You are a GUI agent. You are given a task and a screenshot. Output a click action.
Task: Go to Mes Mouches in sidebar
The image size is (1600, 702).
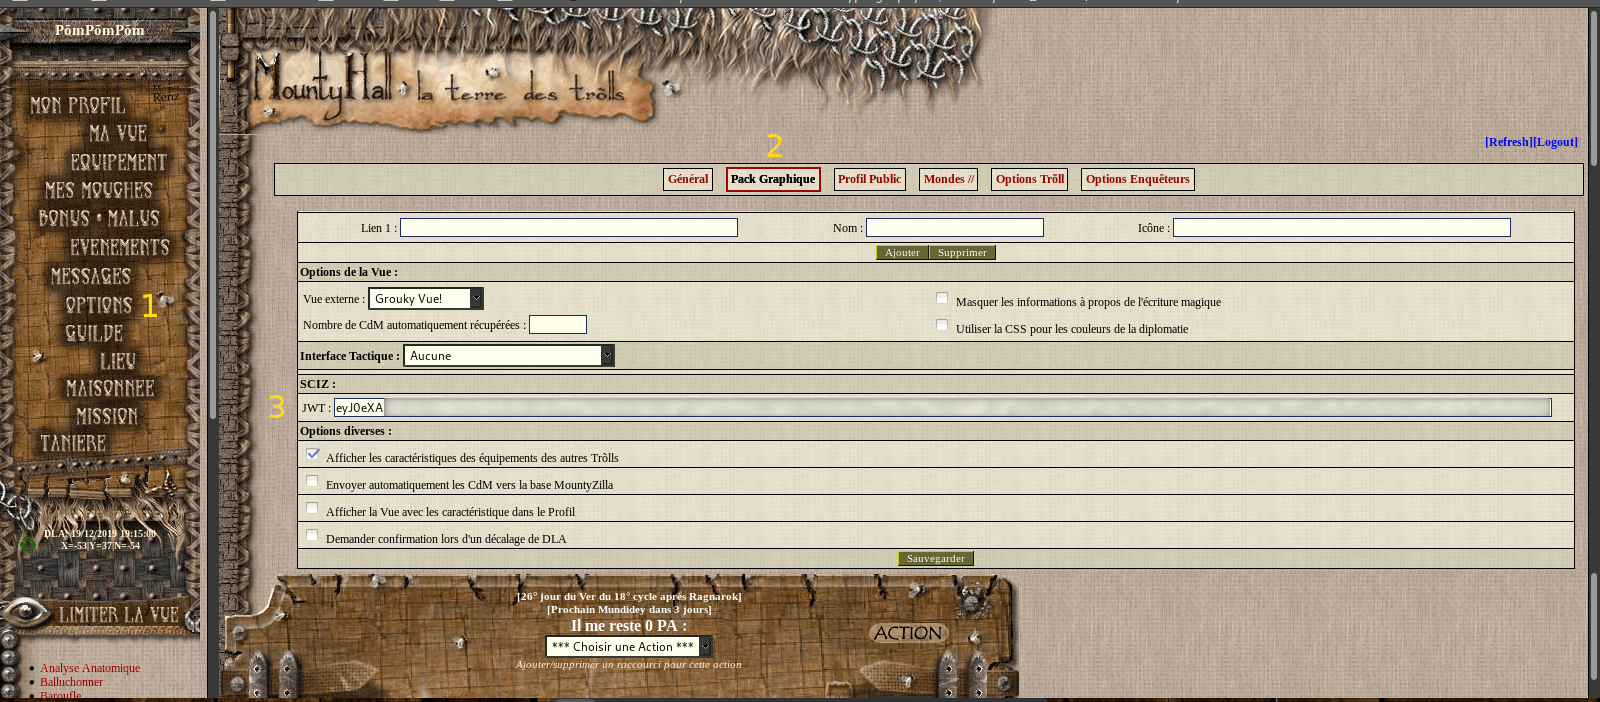tap(98, 190)
